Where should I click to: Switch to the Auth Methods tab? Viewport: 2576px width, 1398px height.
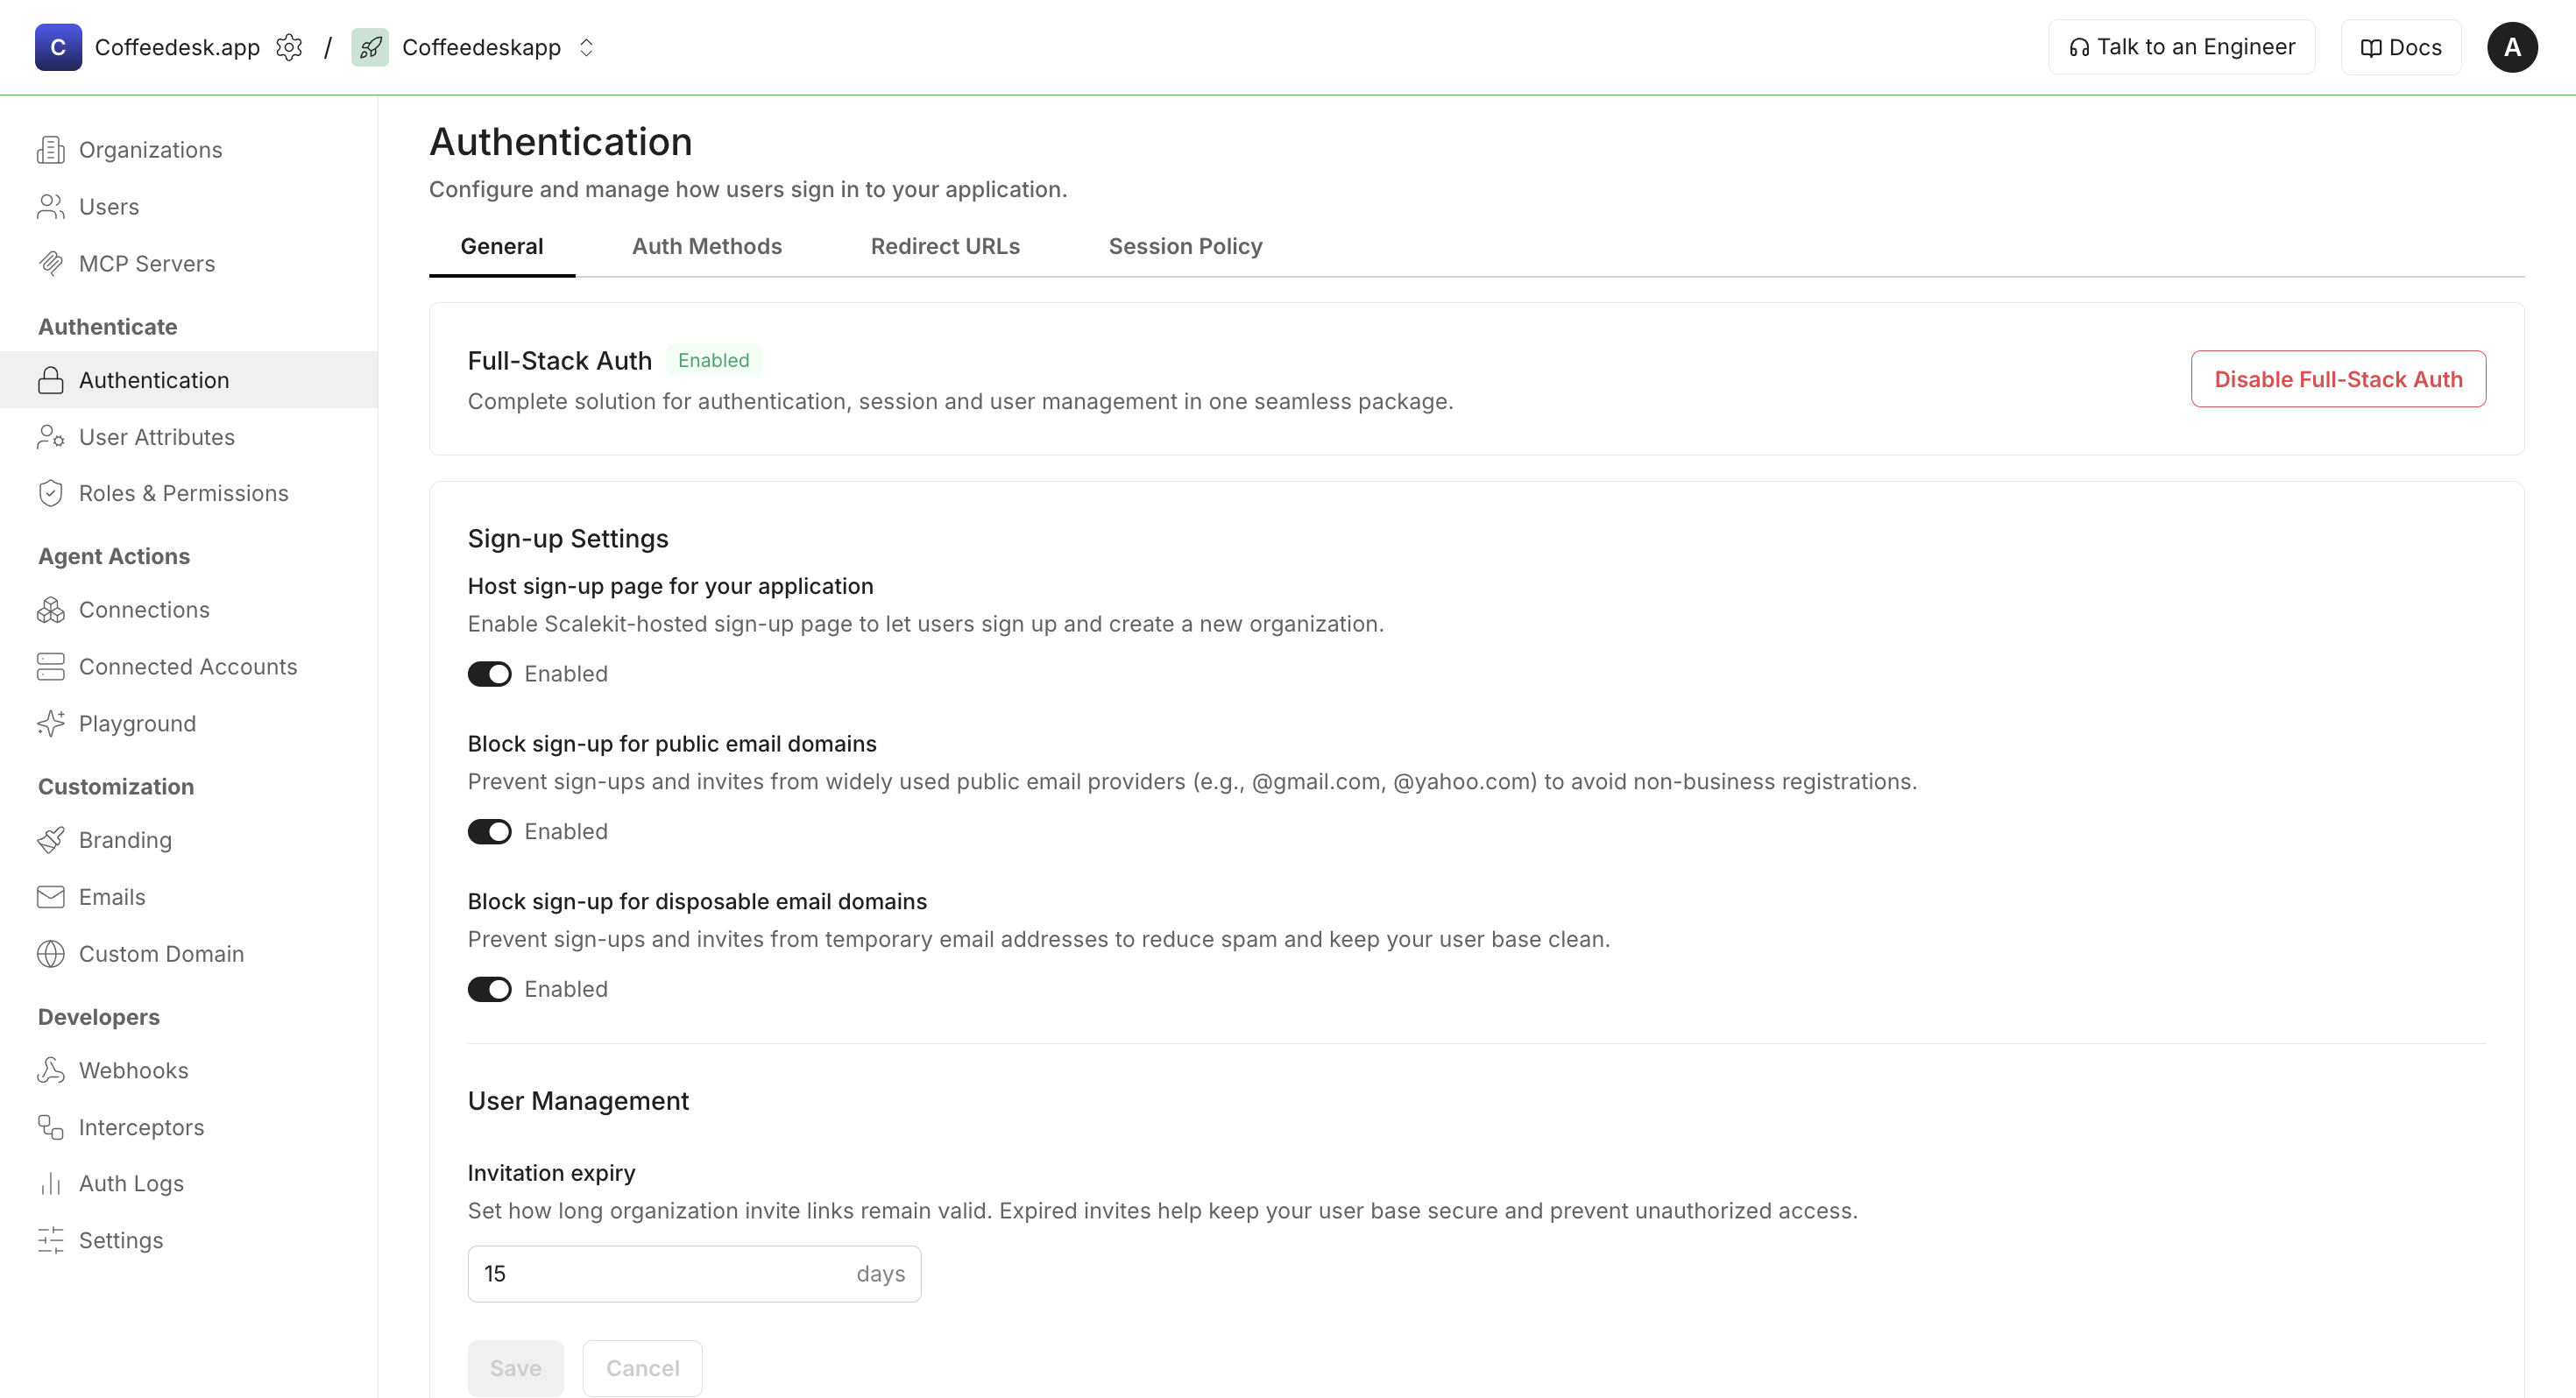pos(706,247)
